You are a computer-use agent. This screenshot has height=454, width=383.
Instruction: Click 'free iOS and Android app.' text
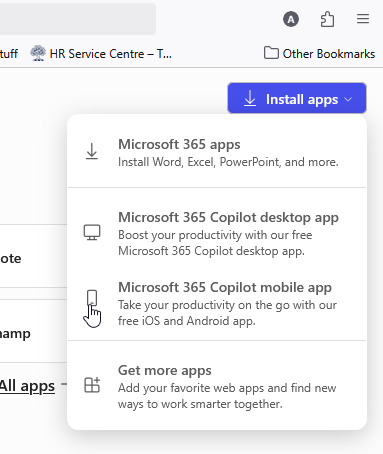coord(187,321)
